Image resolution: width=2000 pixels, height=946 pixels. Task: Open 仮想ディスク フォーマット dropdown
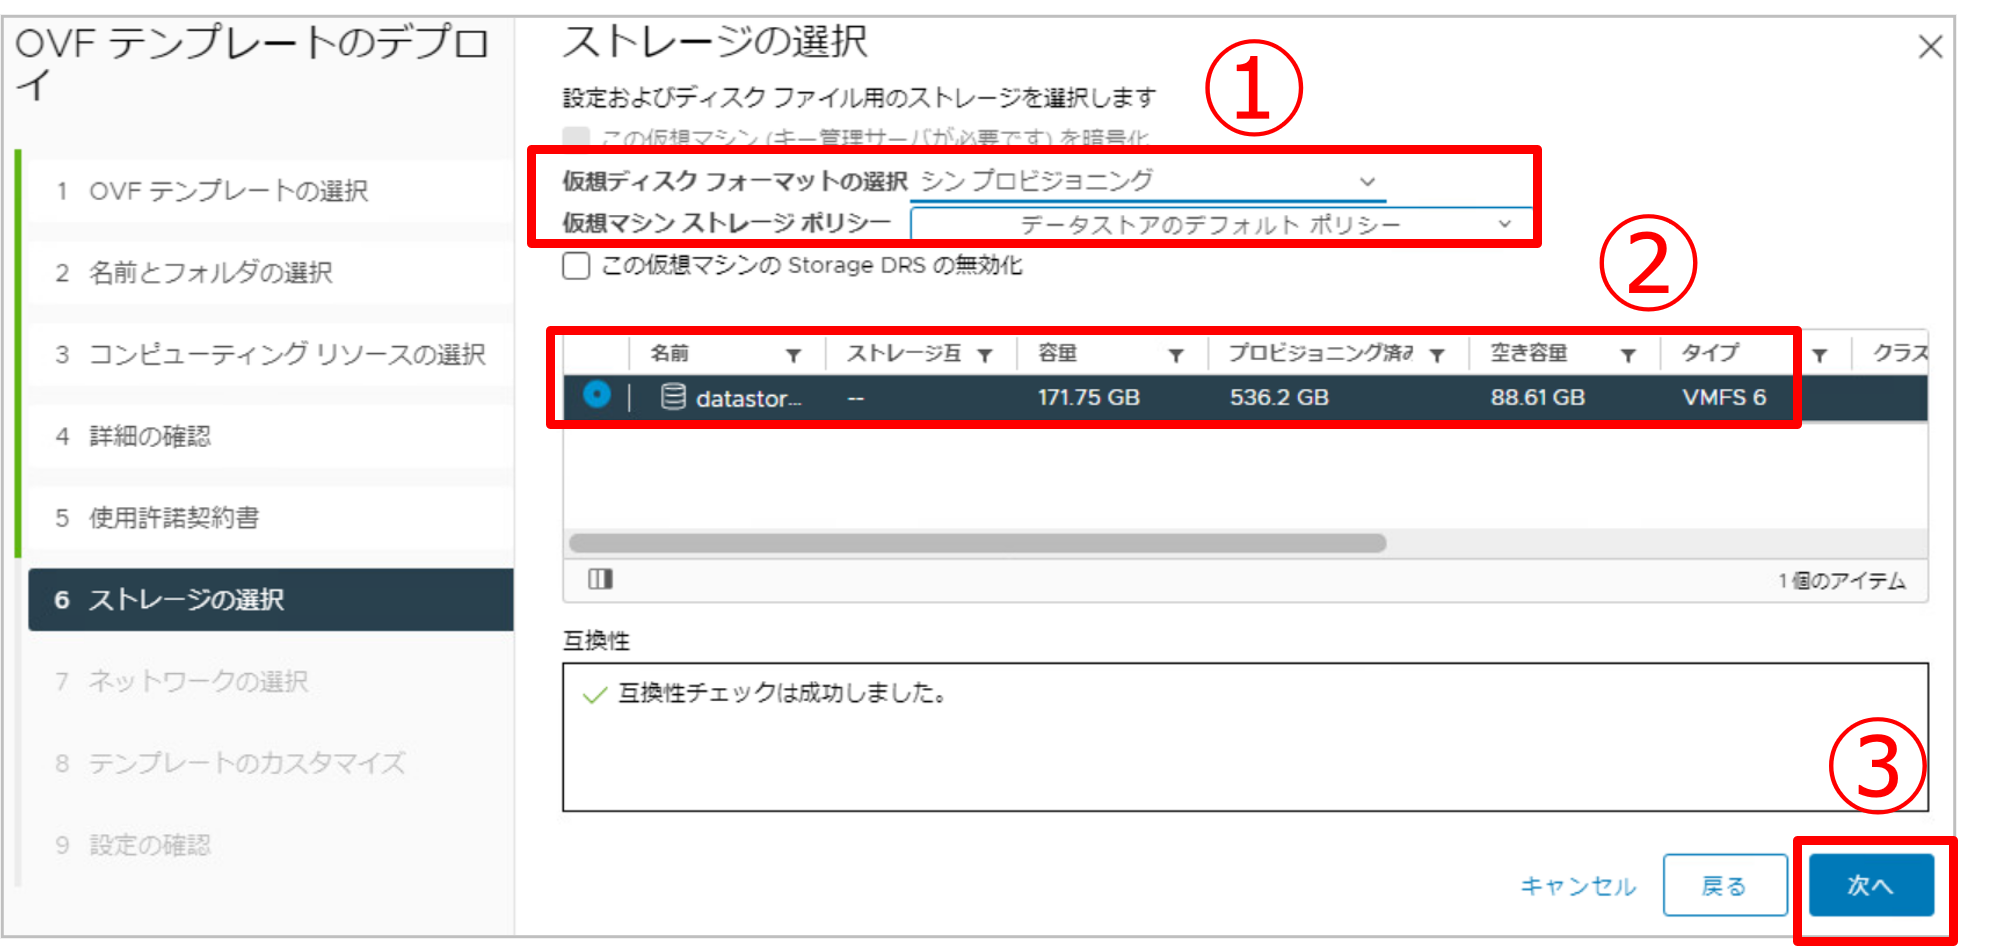[1148, 181]
